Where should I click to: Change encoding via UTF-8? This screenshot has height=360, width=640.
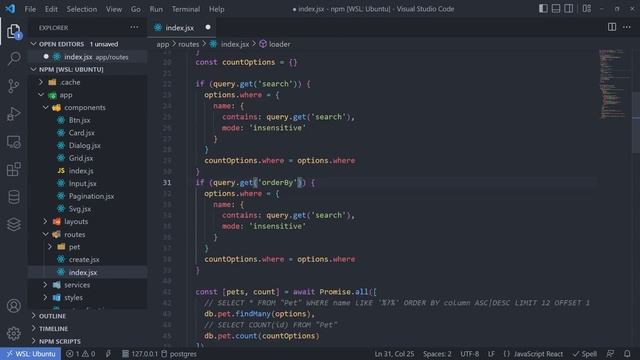pyautogui.click(x=469, y=354)
